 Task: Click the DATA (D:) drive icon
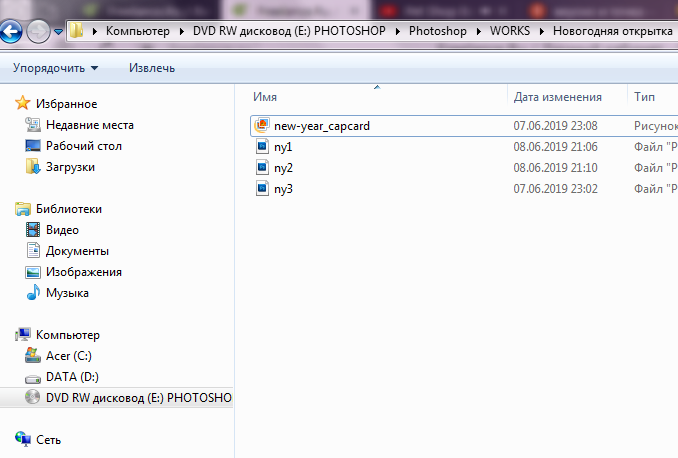tap(33, 379)
